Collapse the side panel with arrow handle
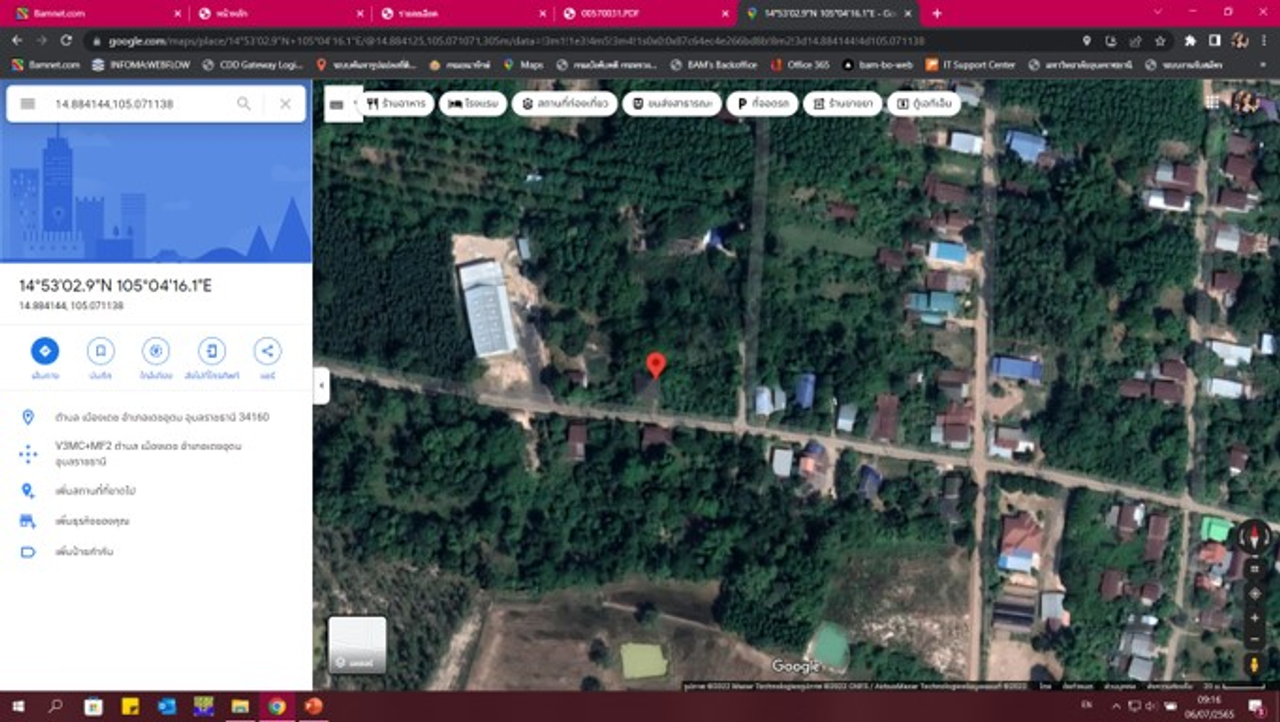 tap(321, 386)
